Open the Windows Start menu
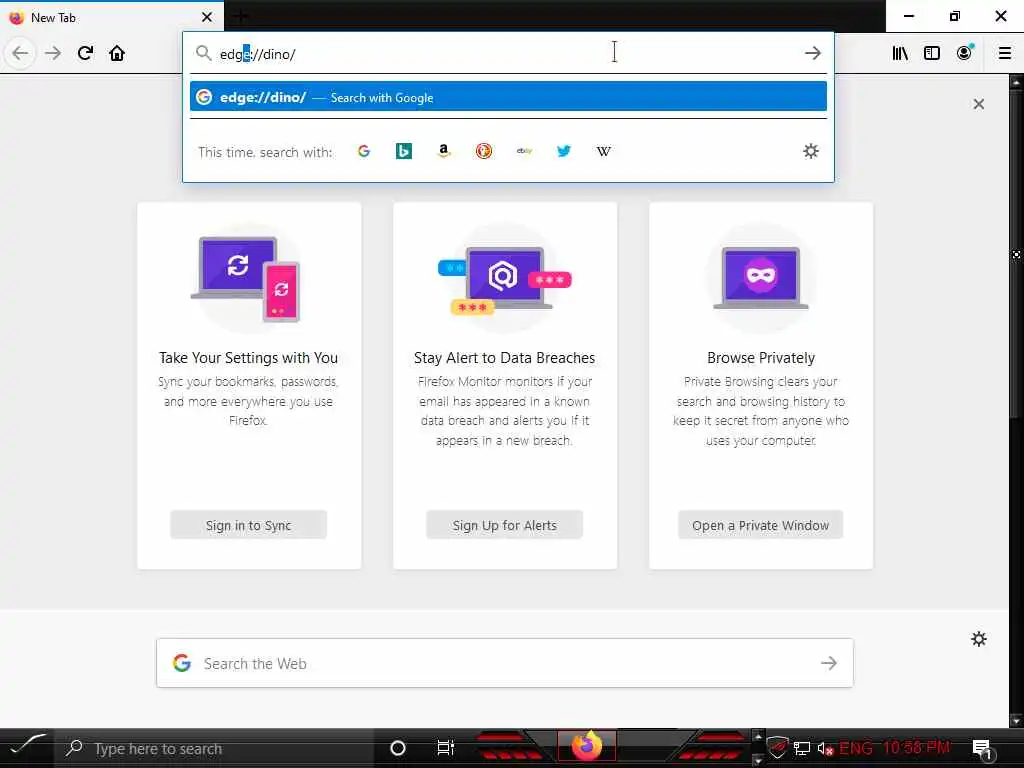The image size is (1024, 768). point(27,747)
